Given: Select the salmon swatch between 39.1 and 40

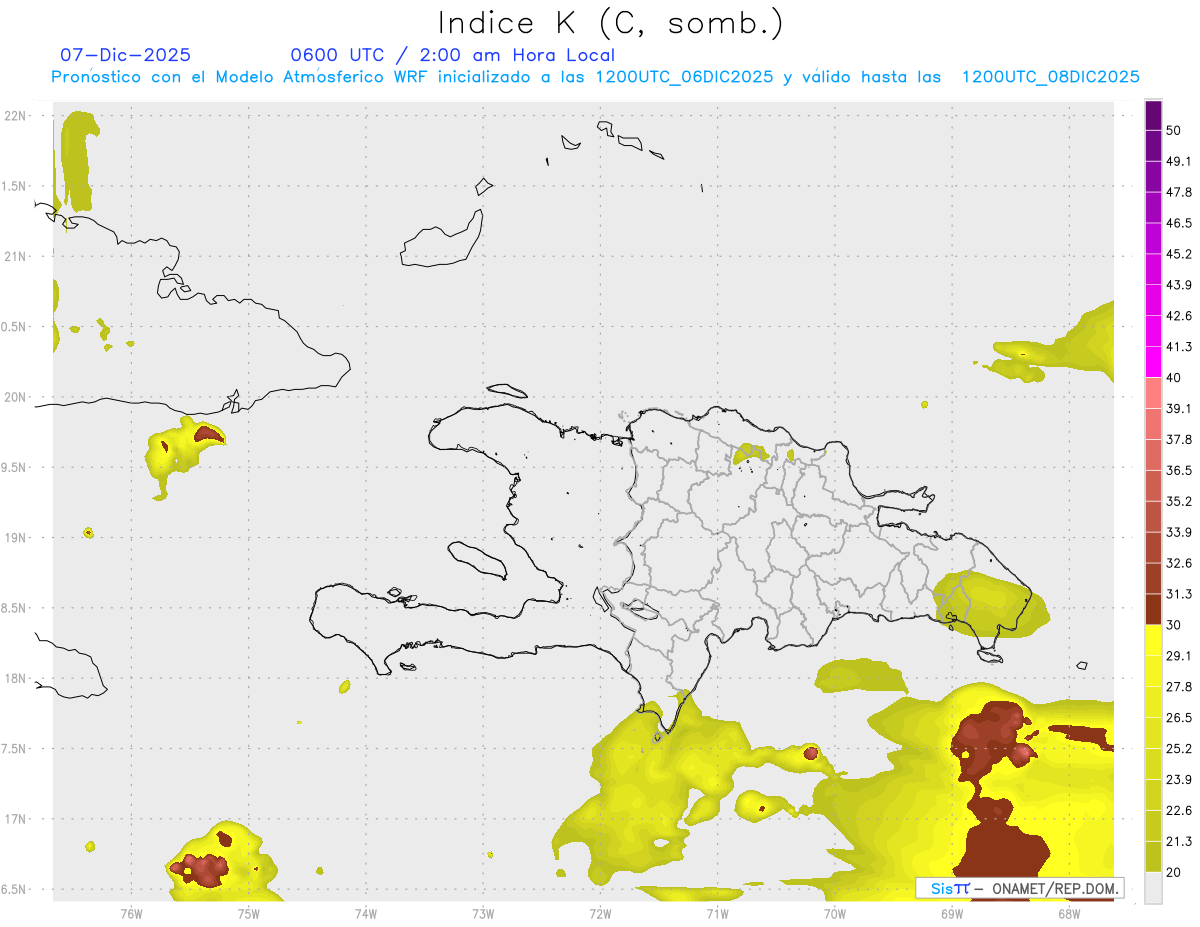Looking at the screenshot, I should coord(1154,393).
